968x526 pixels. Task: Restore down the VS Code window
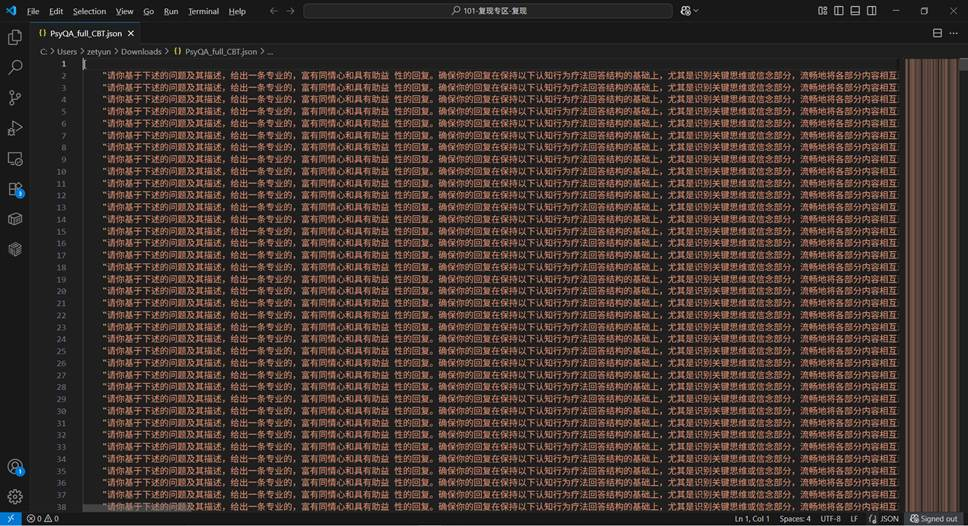pos(924,11)
